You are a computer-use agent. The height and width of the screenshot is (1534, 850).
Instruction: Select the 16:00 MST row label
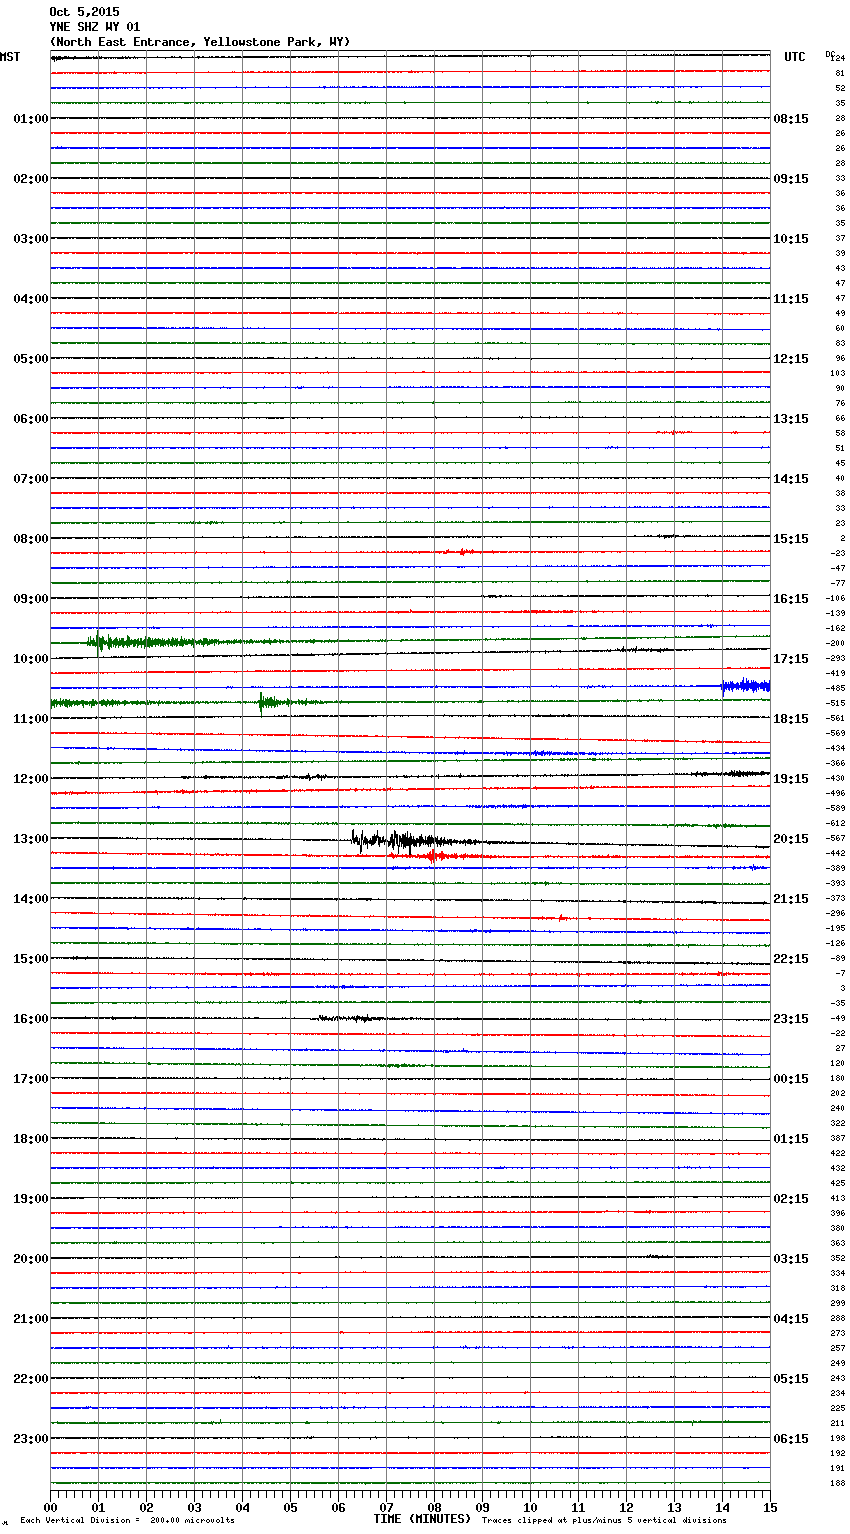pyautogui.click(x=31, y=1019)
